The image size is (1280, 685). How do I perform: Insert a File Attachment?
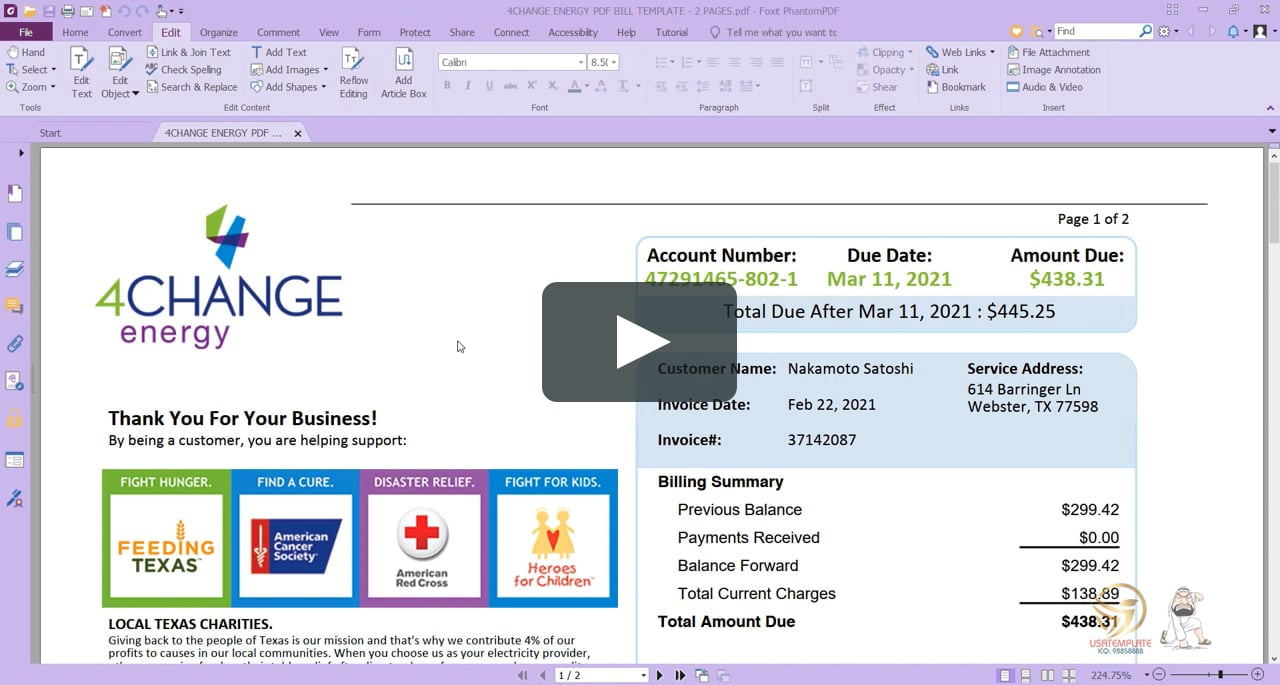[x=1049, y=52]
